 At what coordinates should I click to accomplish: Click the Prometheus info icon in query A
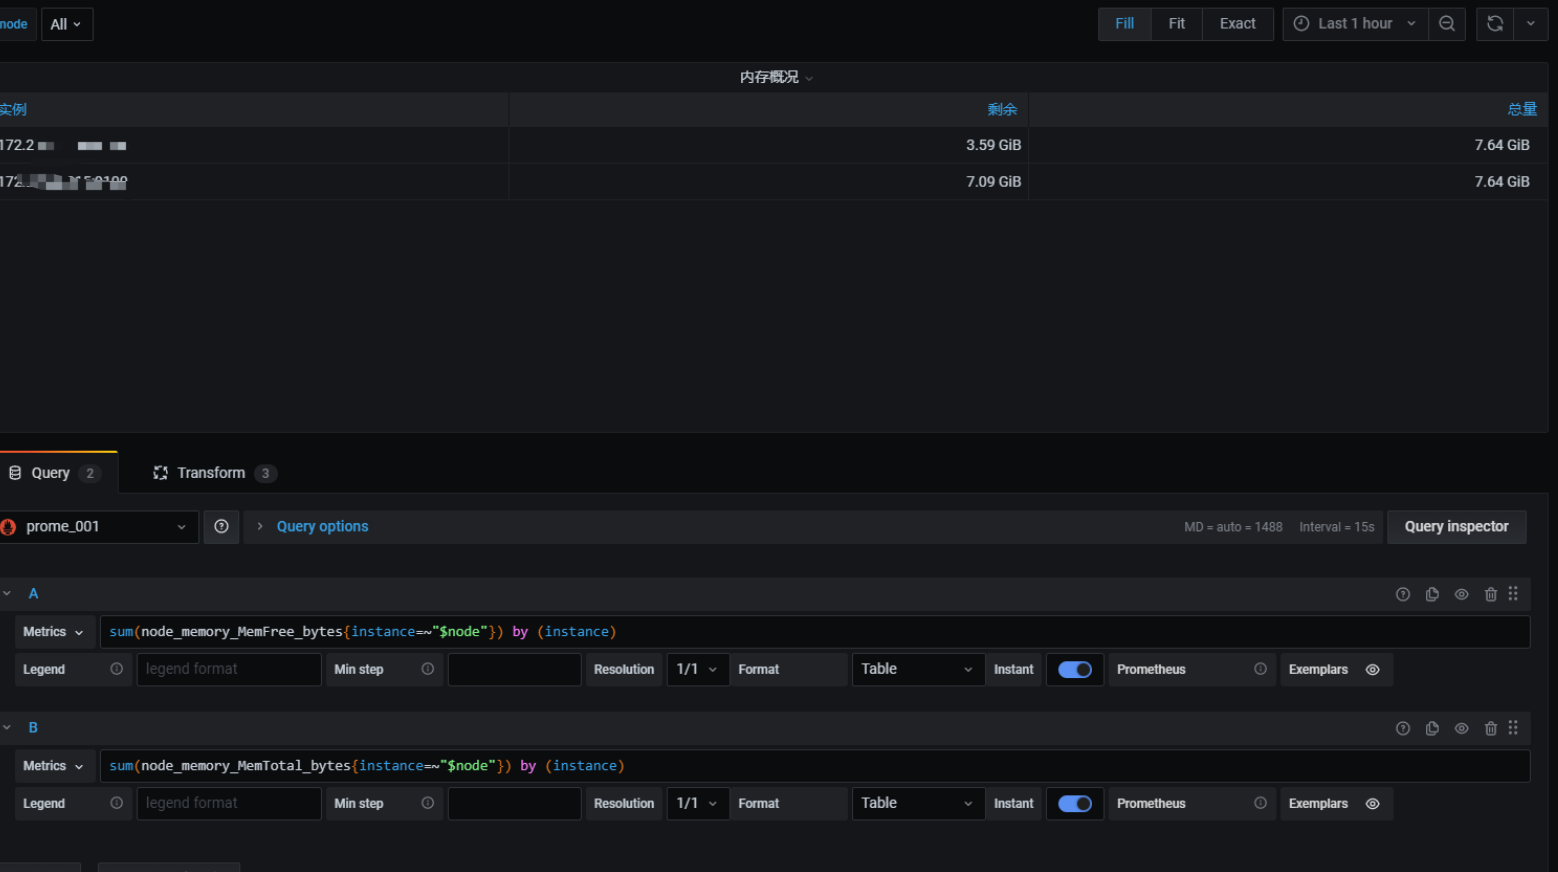click(x=1260, y=669)
